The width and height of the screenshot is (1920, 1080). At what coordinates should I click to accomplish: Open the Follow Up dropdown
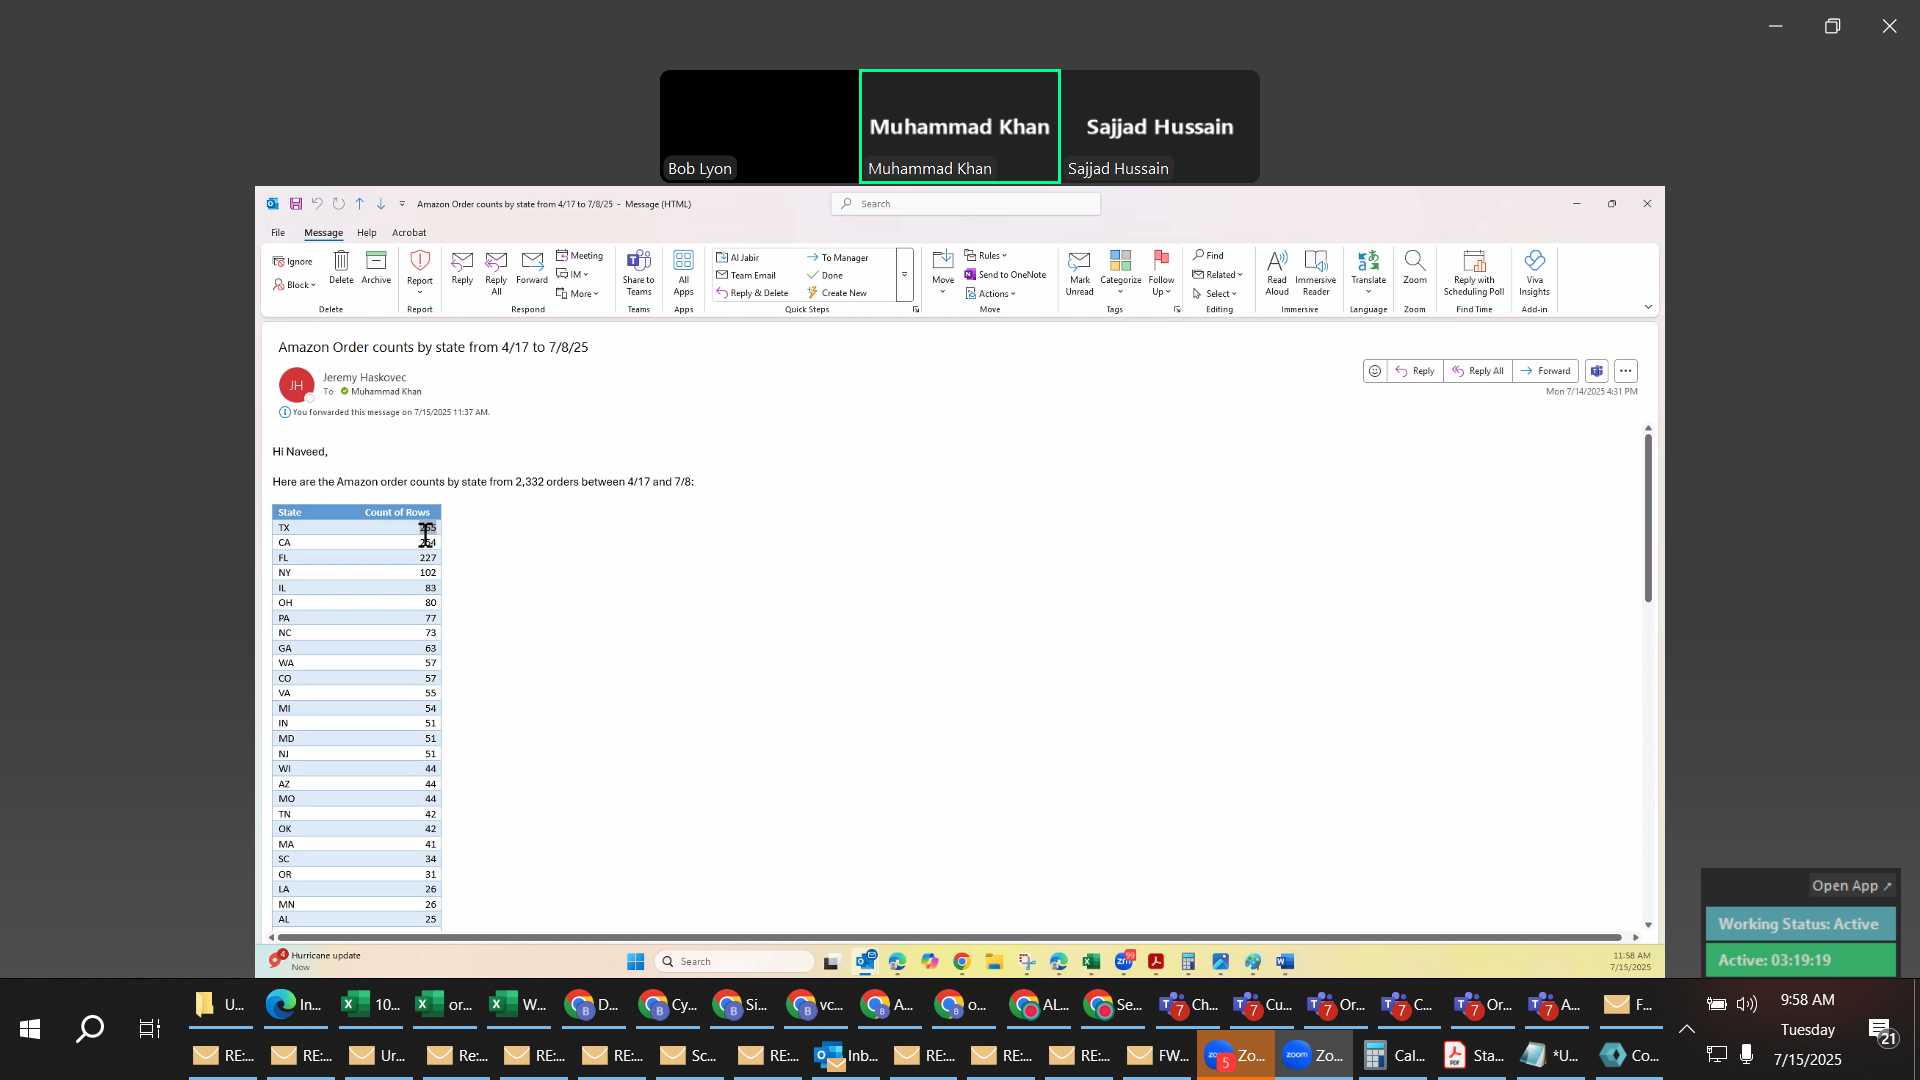click(x=1162, y=272)
